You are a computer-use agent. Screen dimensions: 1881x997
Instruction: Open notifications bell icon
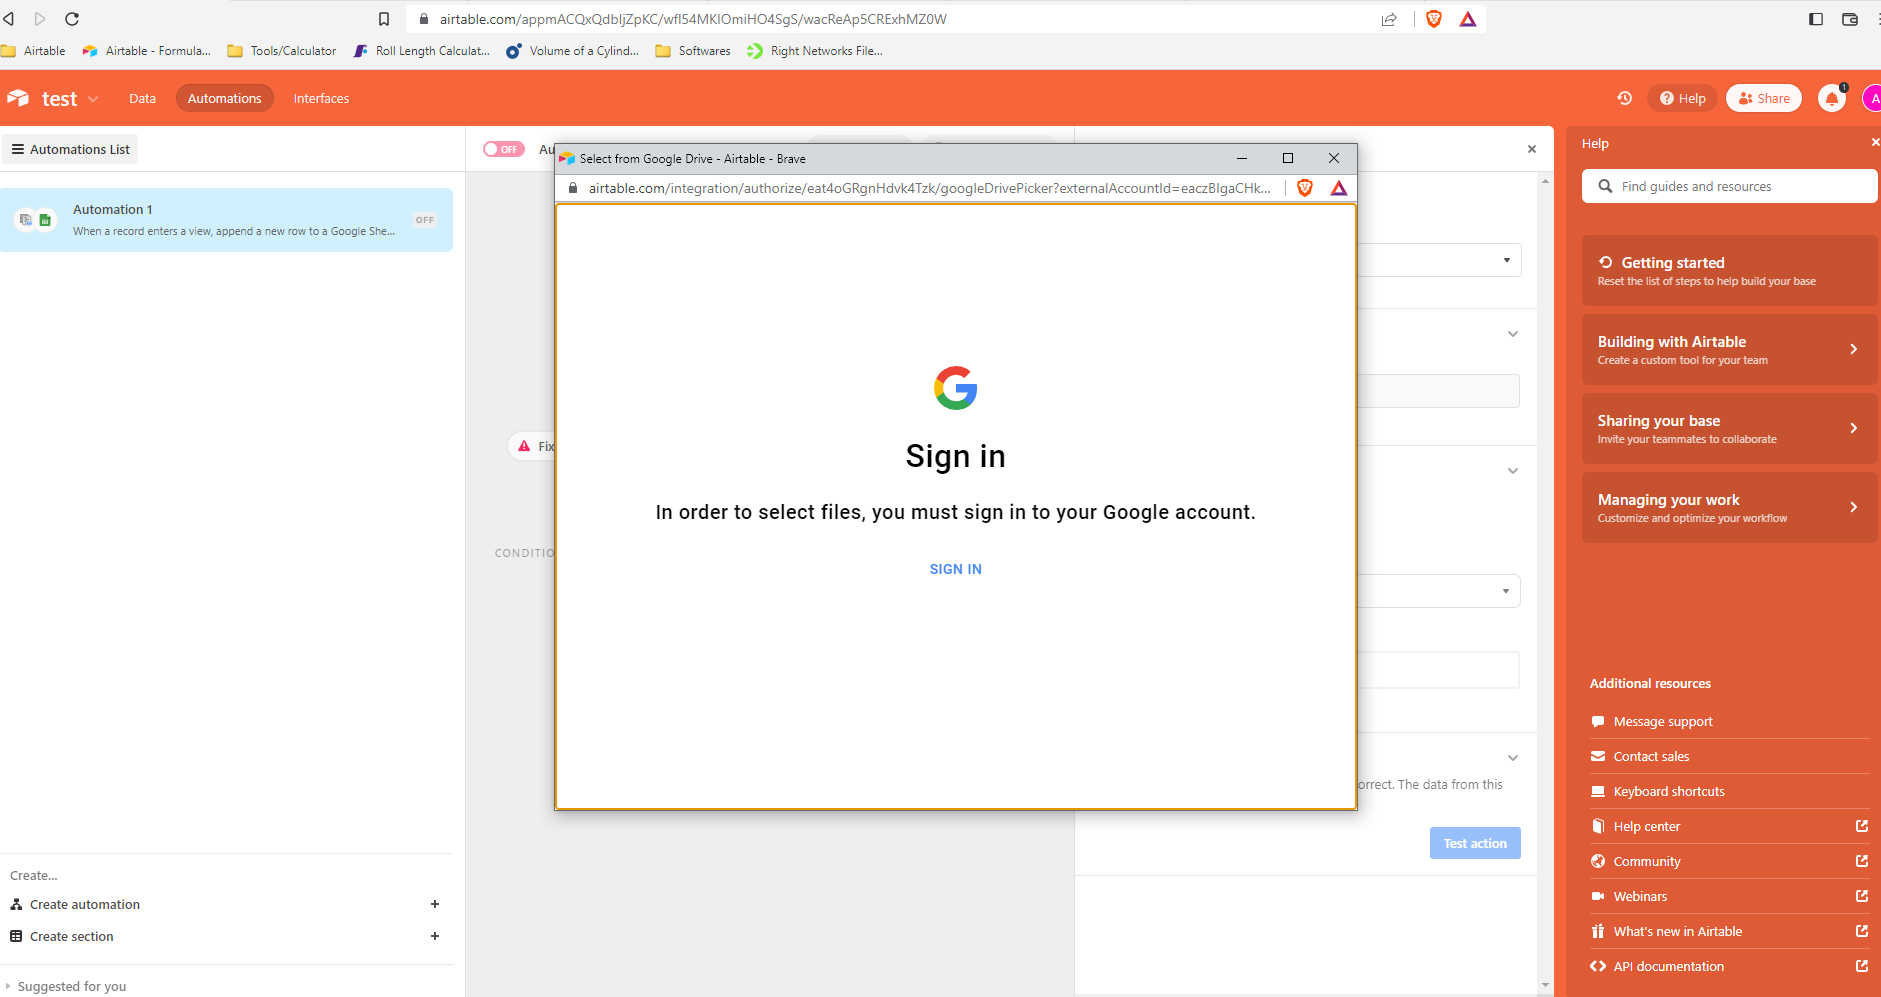click(x=1832, y=98)
